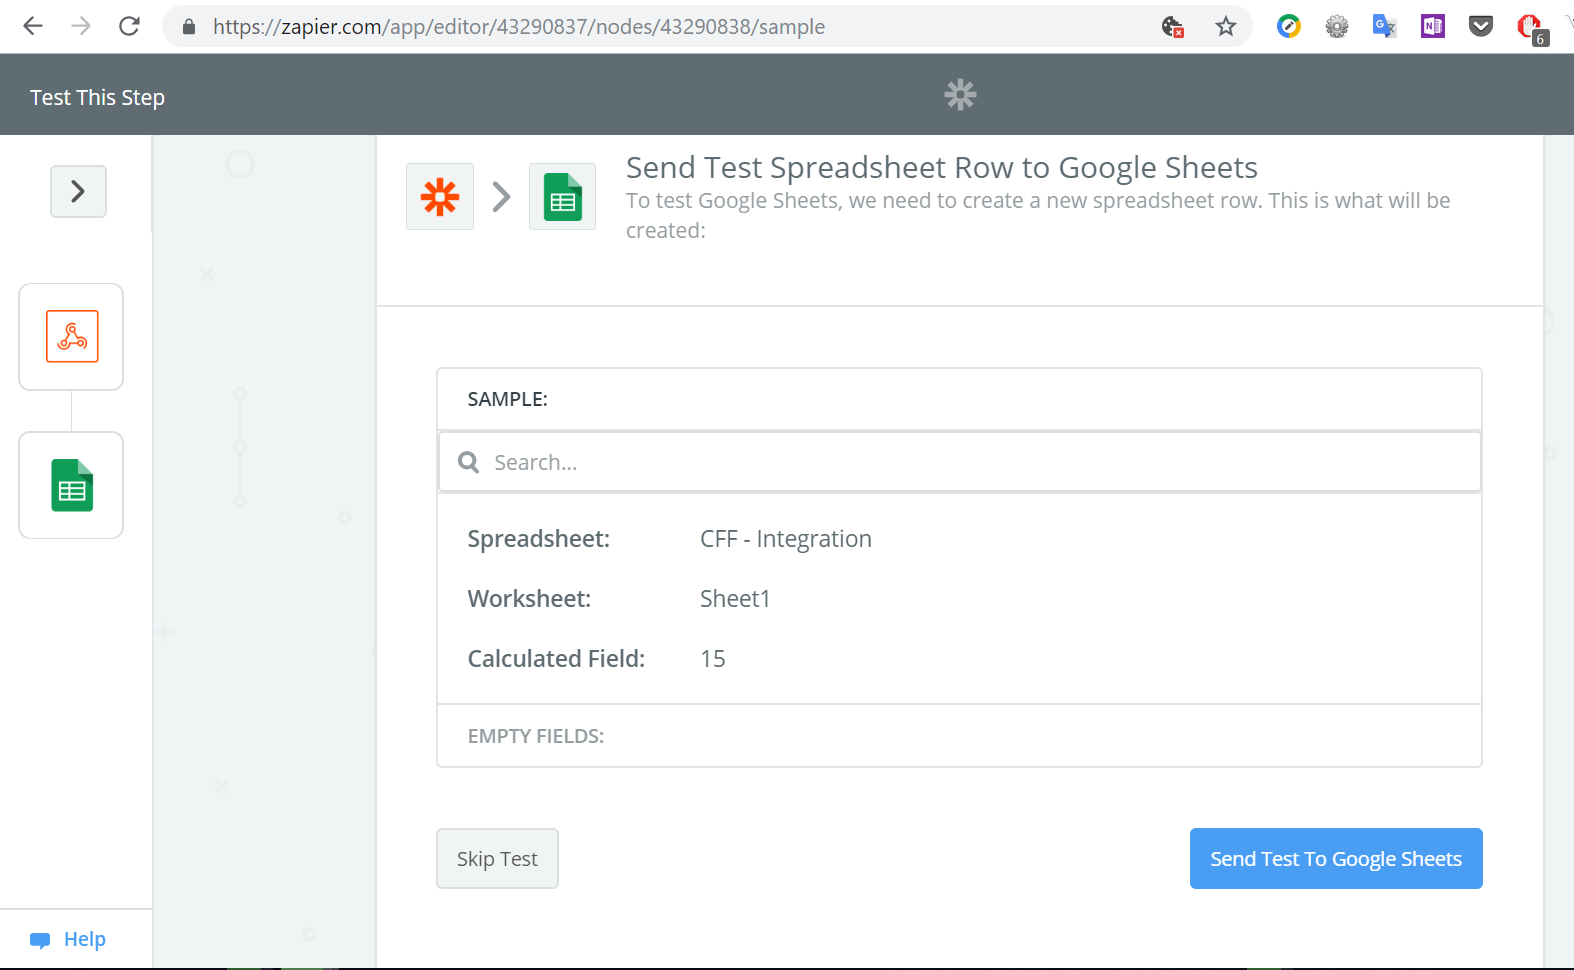Click the chevron between app icons
This screenshot has height=970, width=1574.
[x=502, y=197]
